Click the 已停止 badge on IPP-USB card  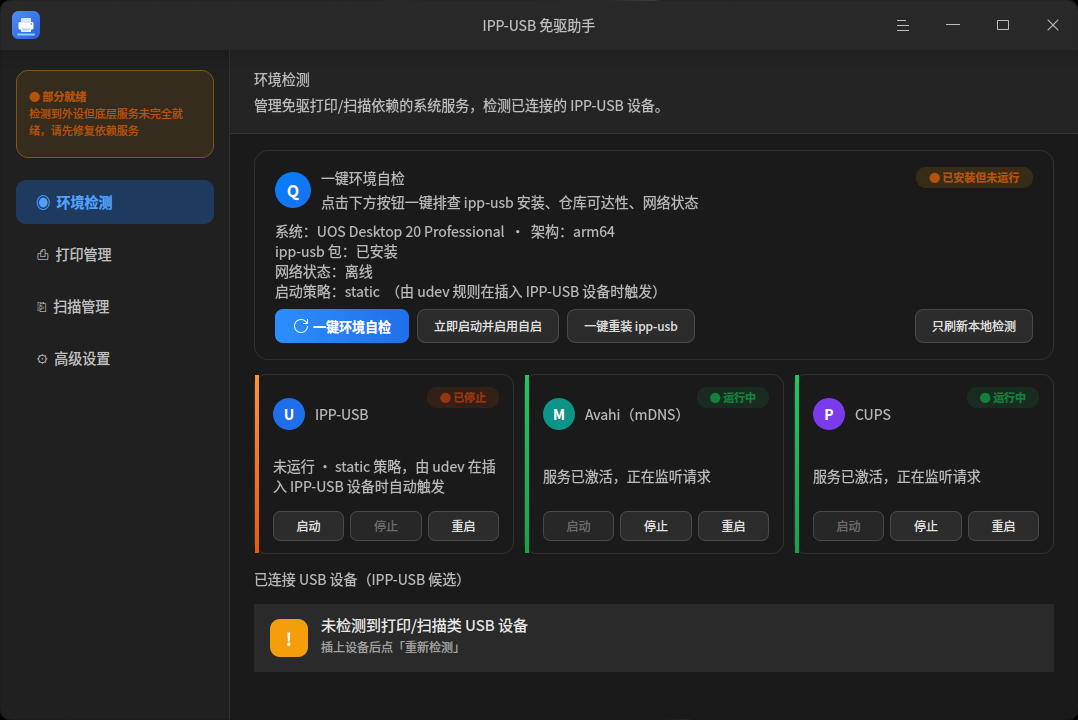(463, 397)
